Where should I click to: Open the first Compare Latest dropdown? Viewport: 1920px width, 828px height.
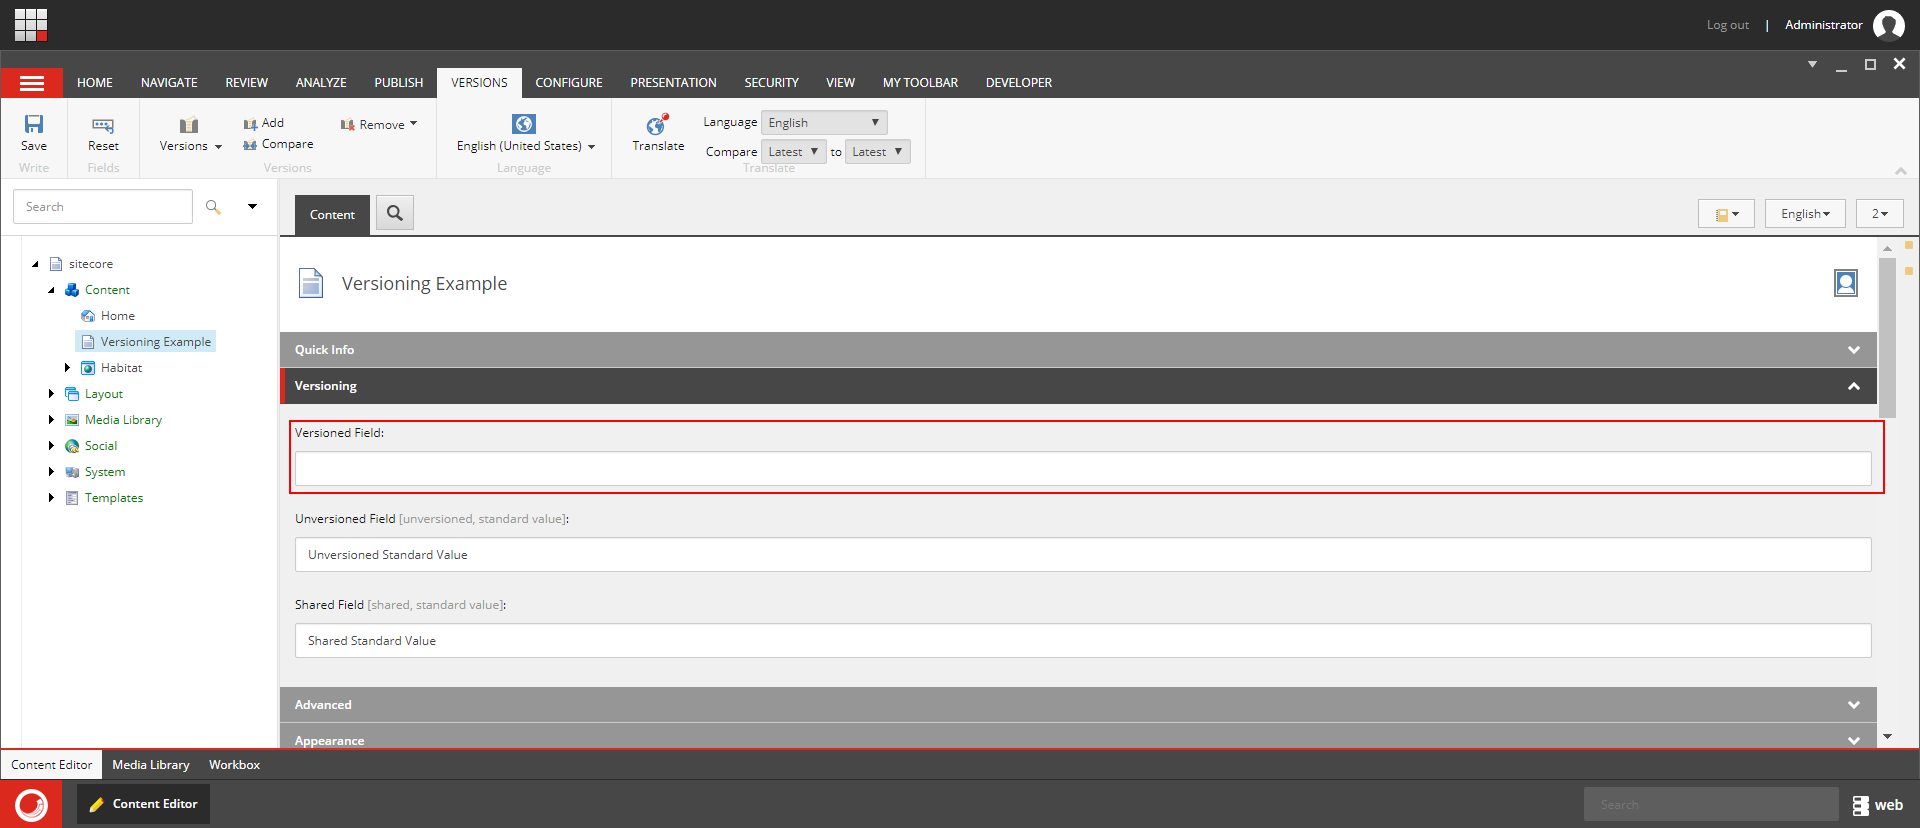(794, 152)
